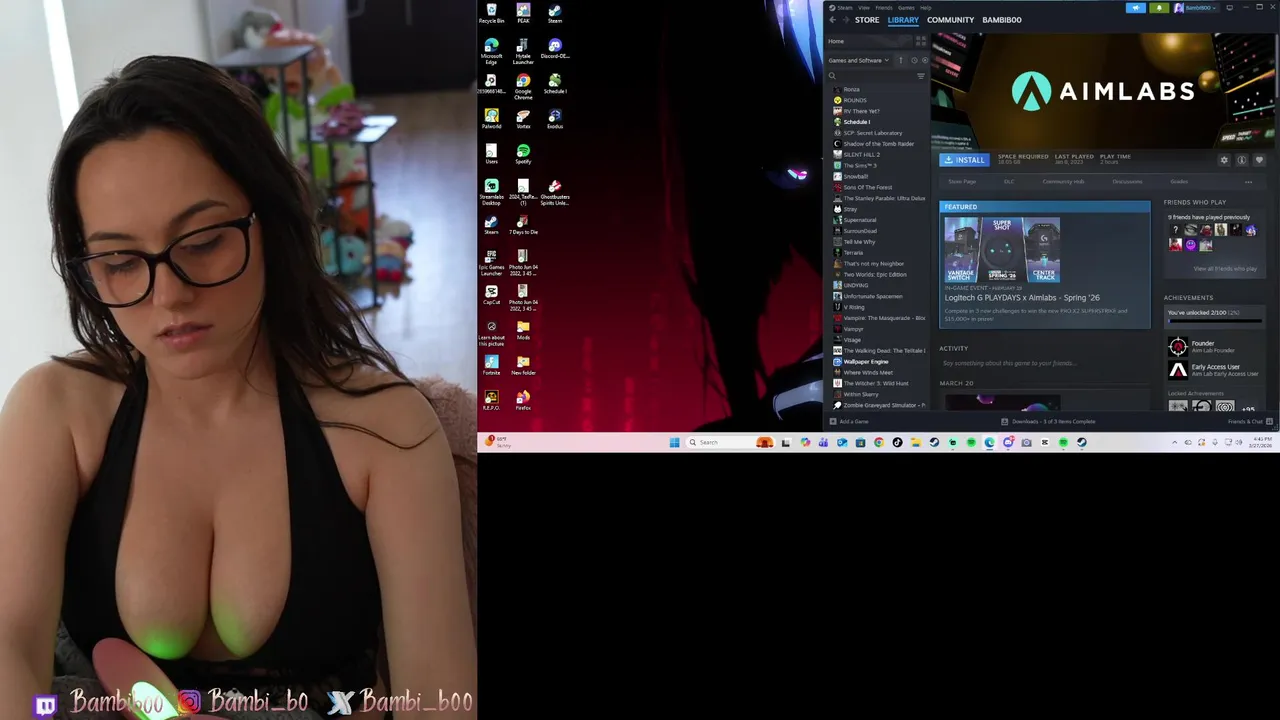Open Palworld desktop shortcut
The image size is (1280, 720).
tap(491, 119)
